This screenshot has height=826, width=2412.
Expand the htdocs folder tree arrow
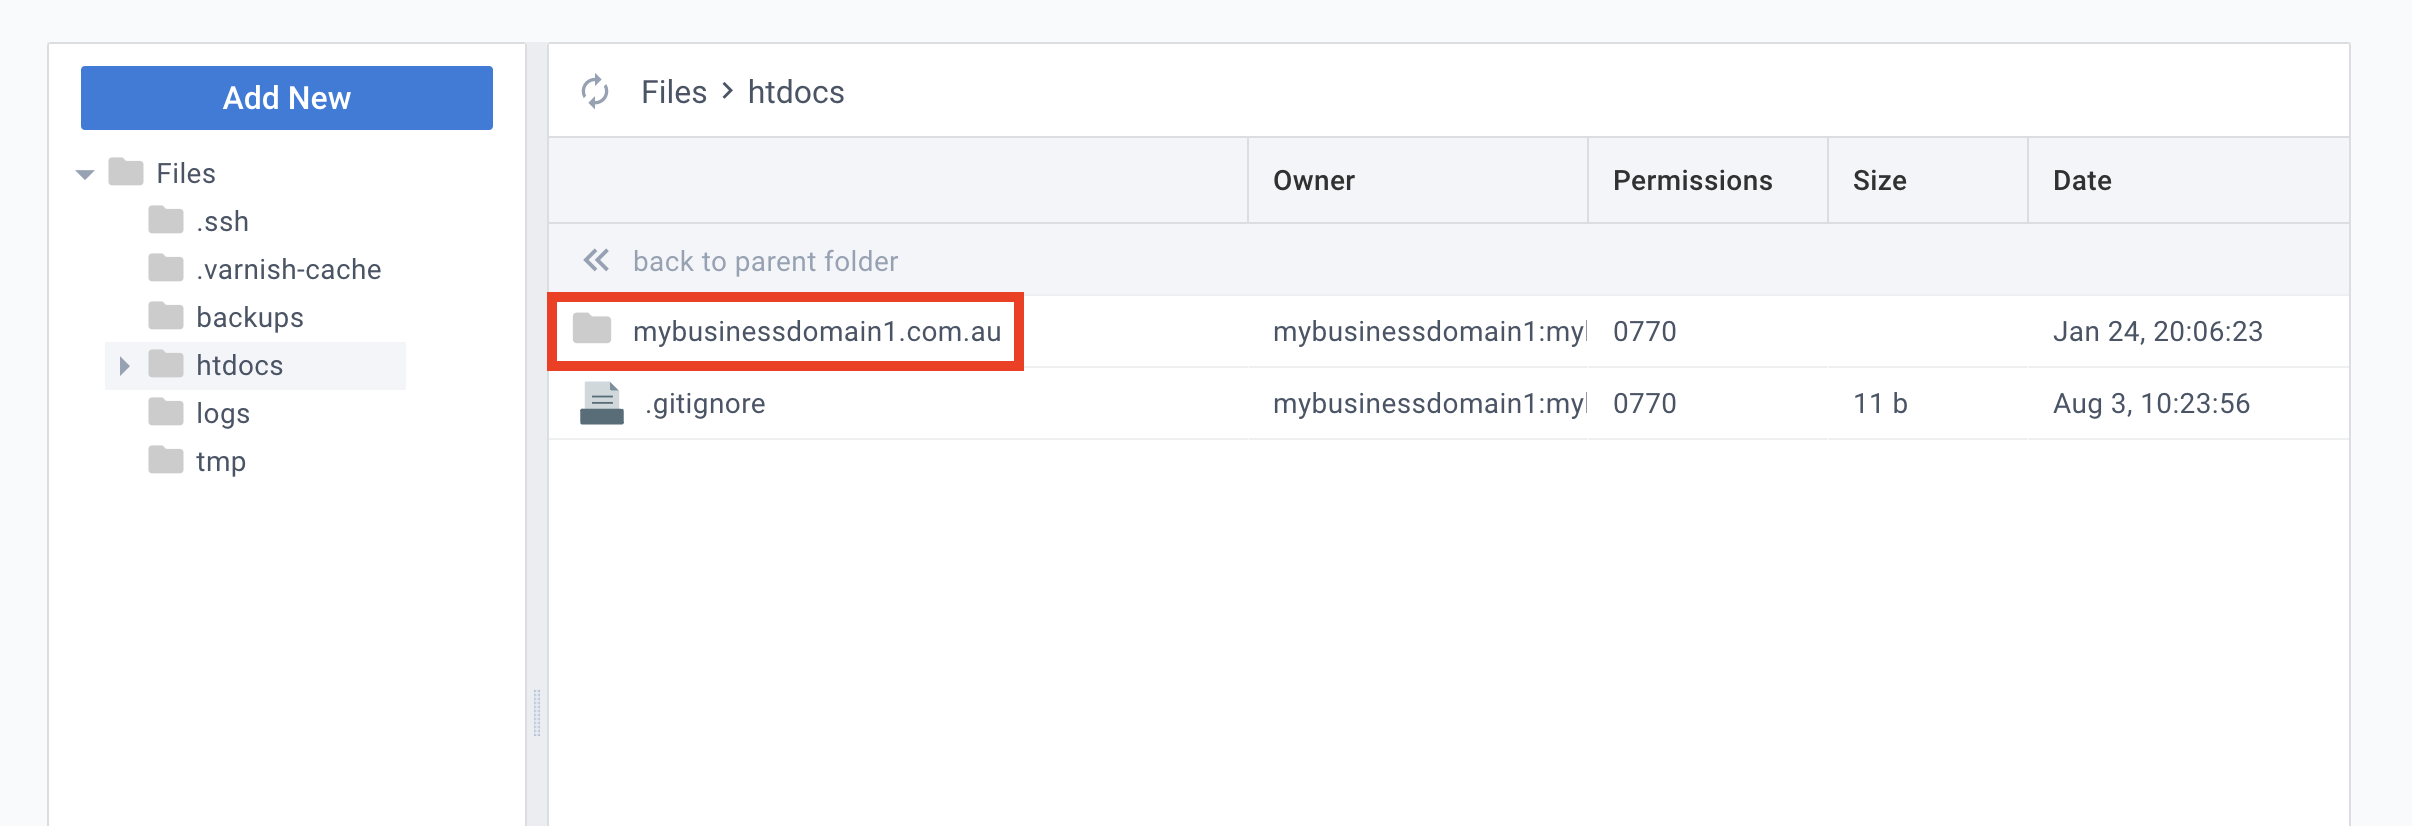(124, 366)
